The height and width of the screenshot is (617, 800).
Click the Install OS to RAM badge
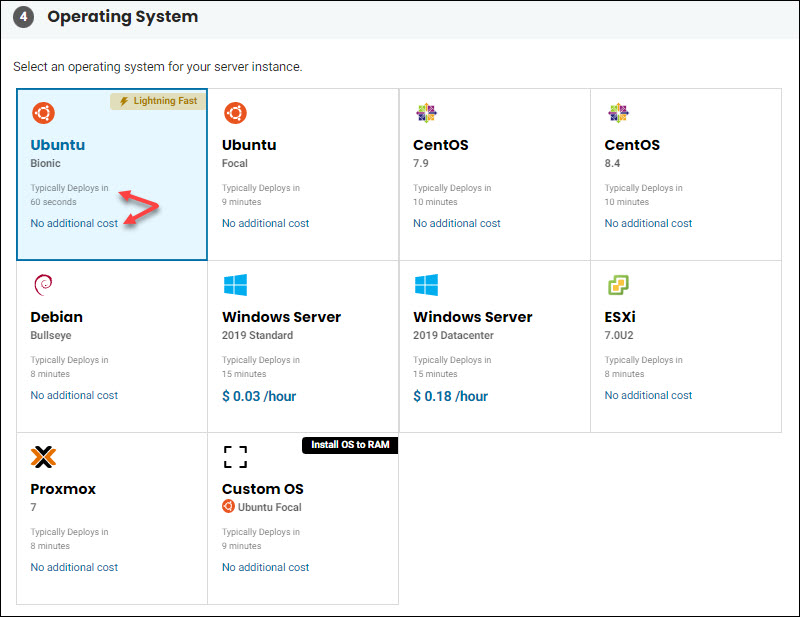(349, 445)
